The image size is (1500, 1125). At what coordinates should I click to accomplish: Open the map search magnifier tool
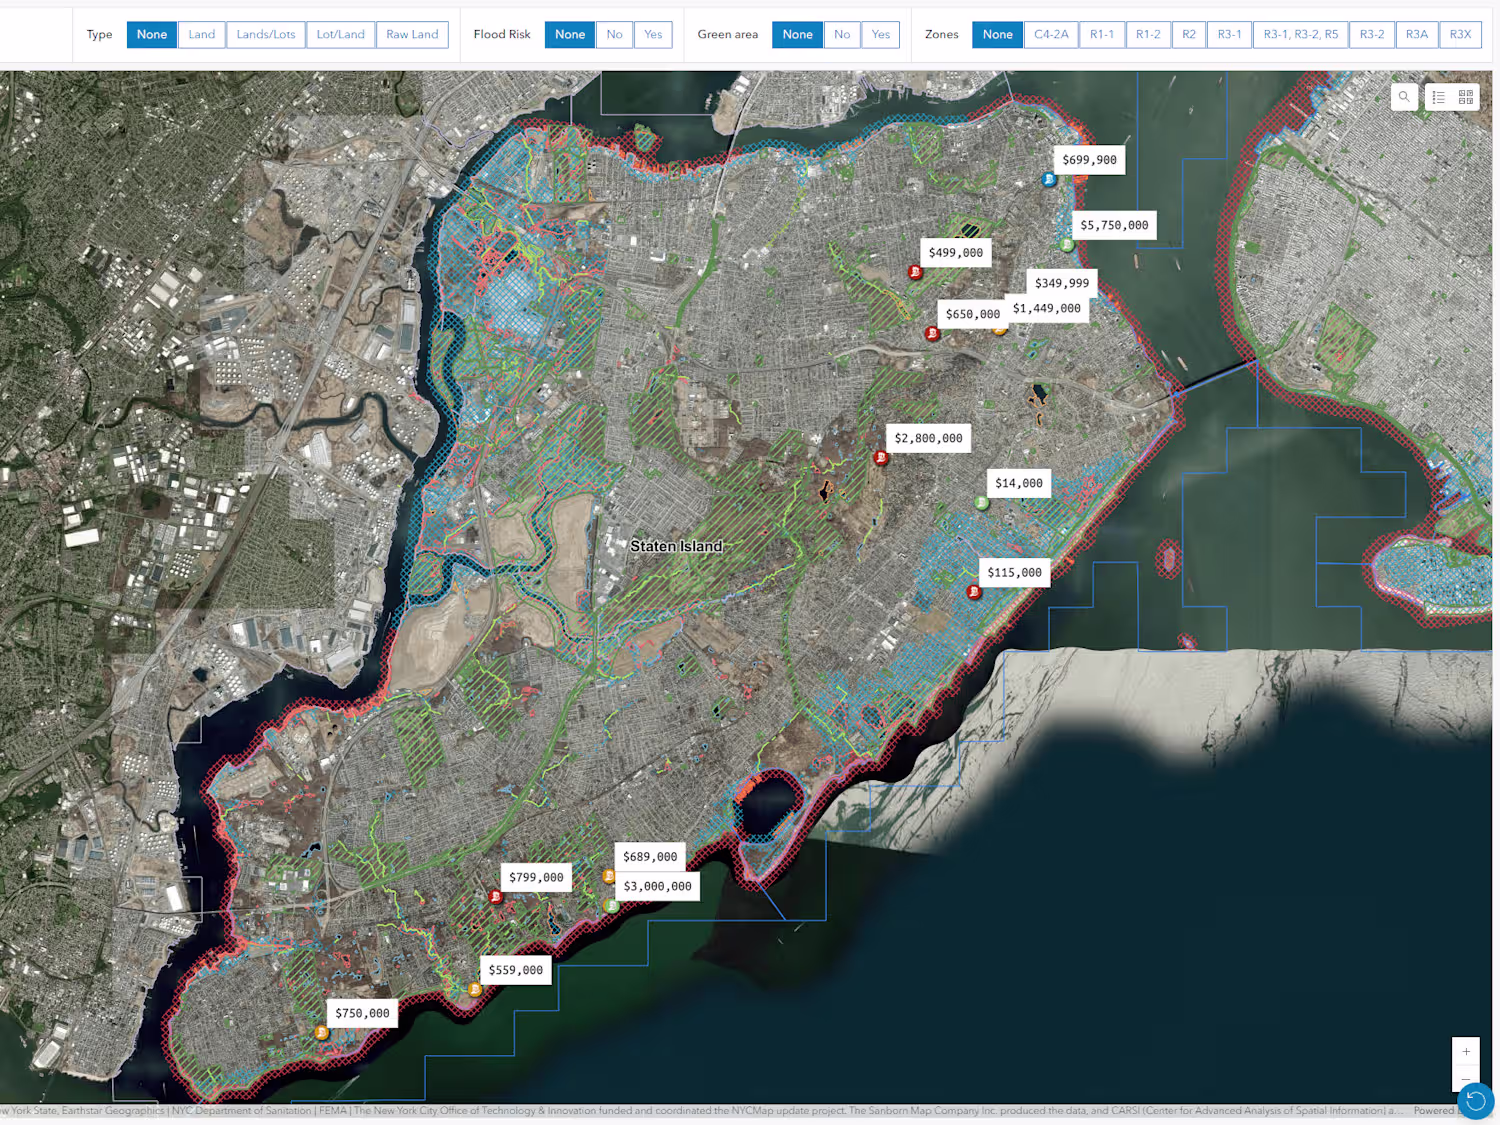(x=1404, y=97)
